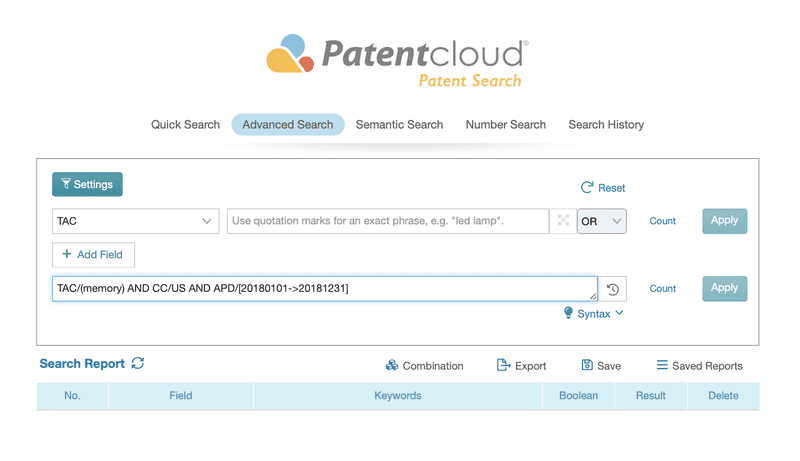
Task: Click the Reset circular arrow icon
Action: [x=587, y=187]
